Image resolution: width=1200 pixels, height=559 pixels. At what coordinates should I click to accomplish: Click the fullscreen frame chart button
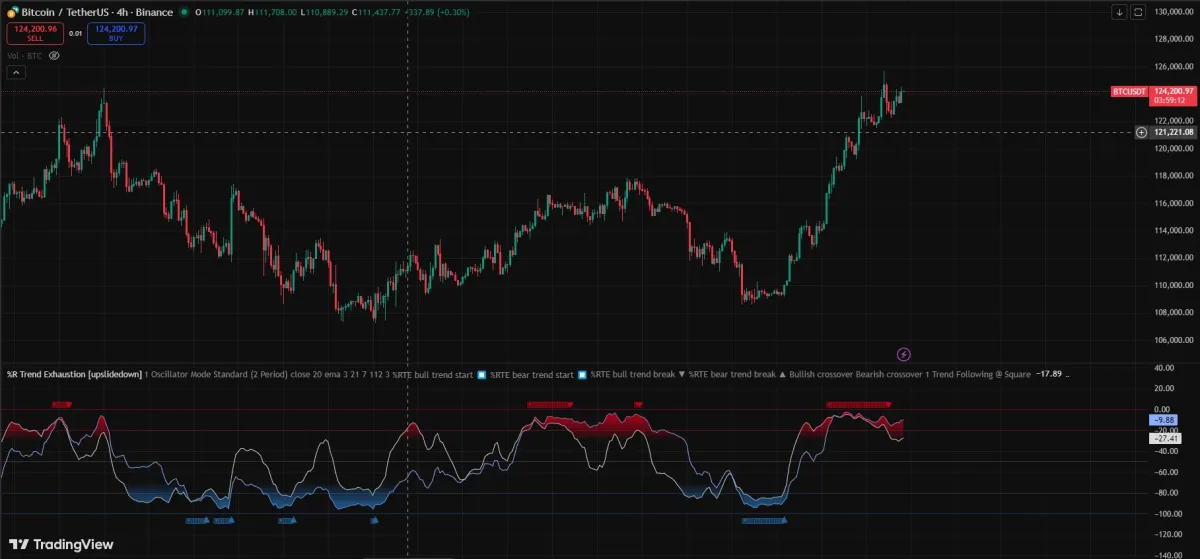click(x=1137, y=12)
